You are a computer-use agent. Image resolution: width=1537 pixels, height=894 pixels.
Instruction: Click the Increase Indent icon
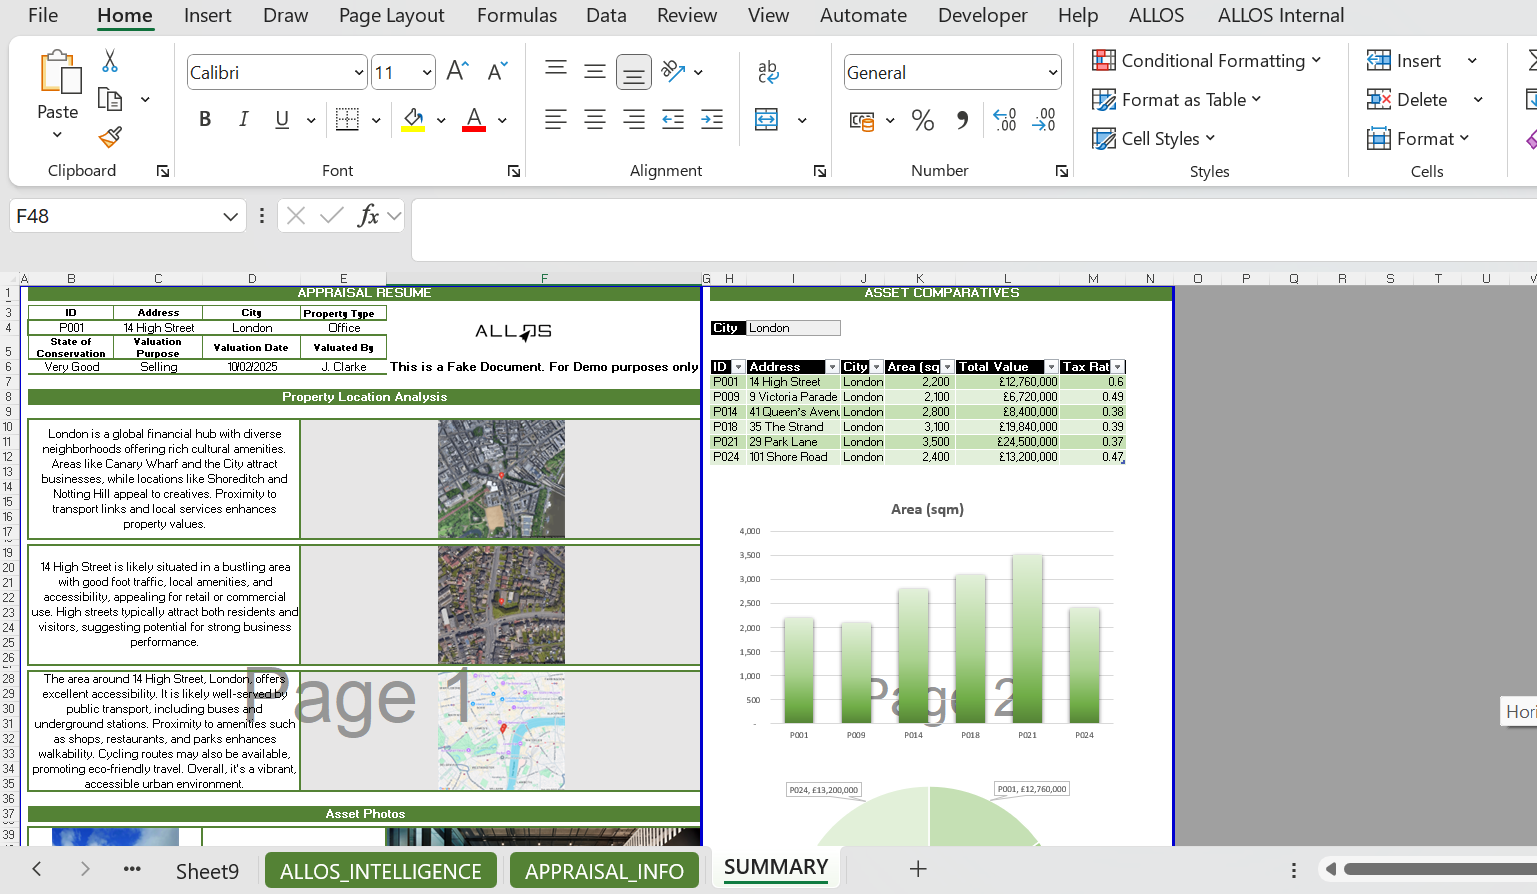click(x=712, y=120)
